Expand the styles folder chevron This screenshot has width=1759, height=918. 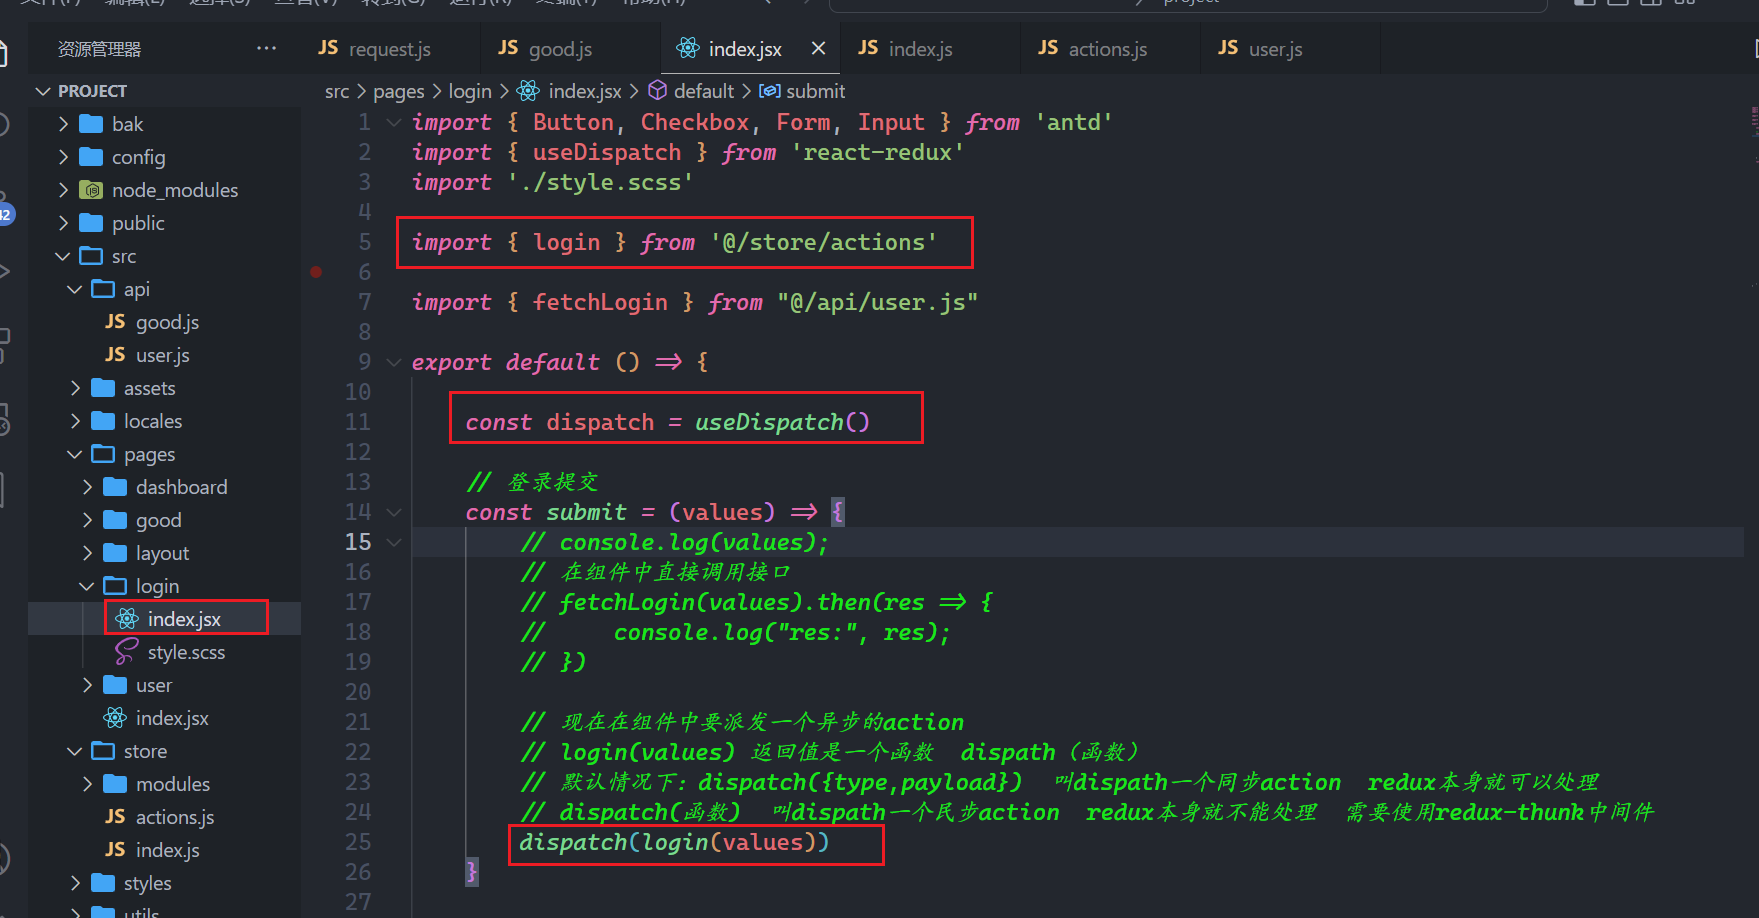click(x=75, y=883)
